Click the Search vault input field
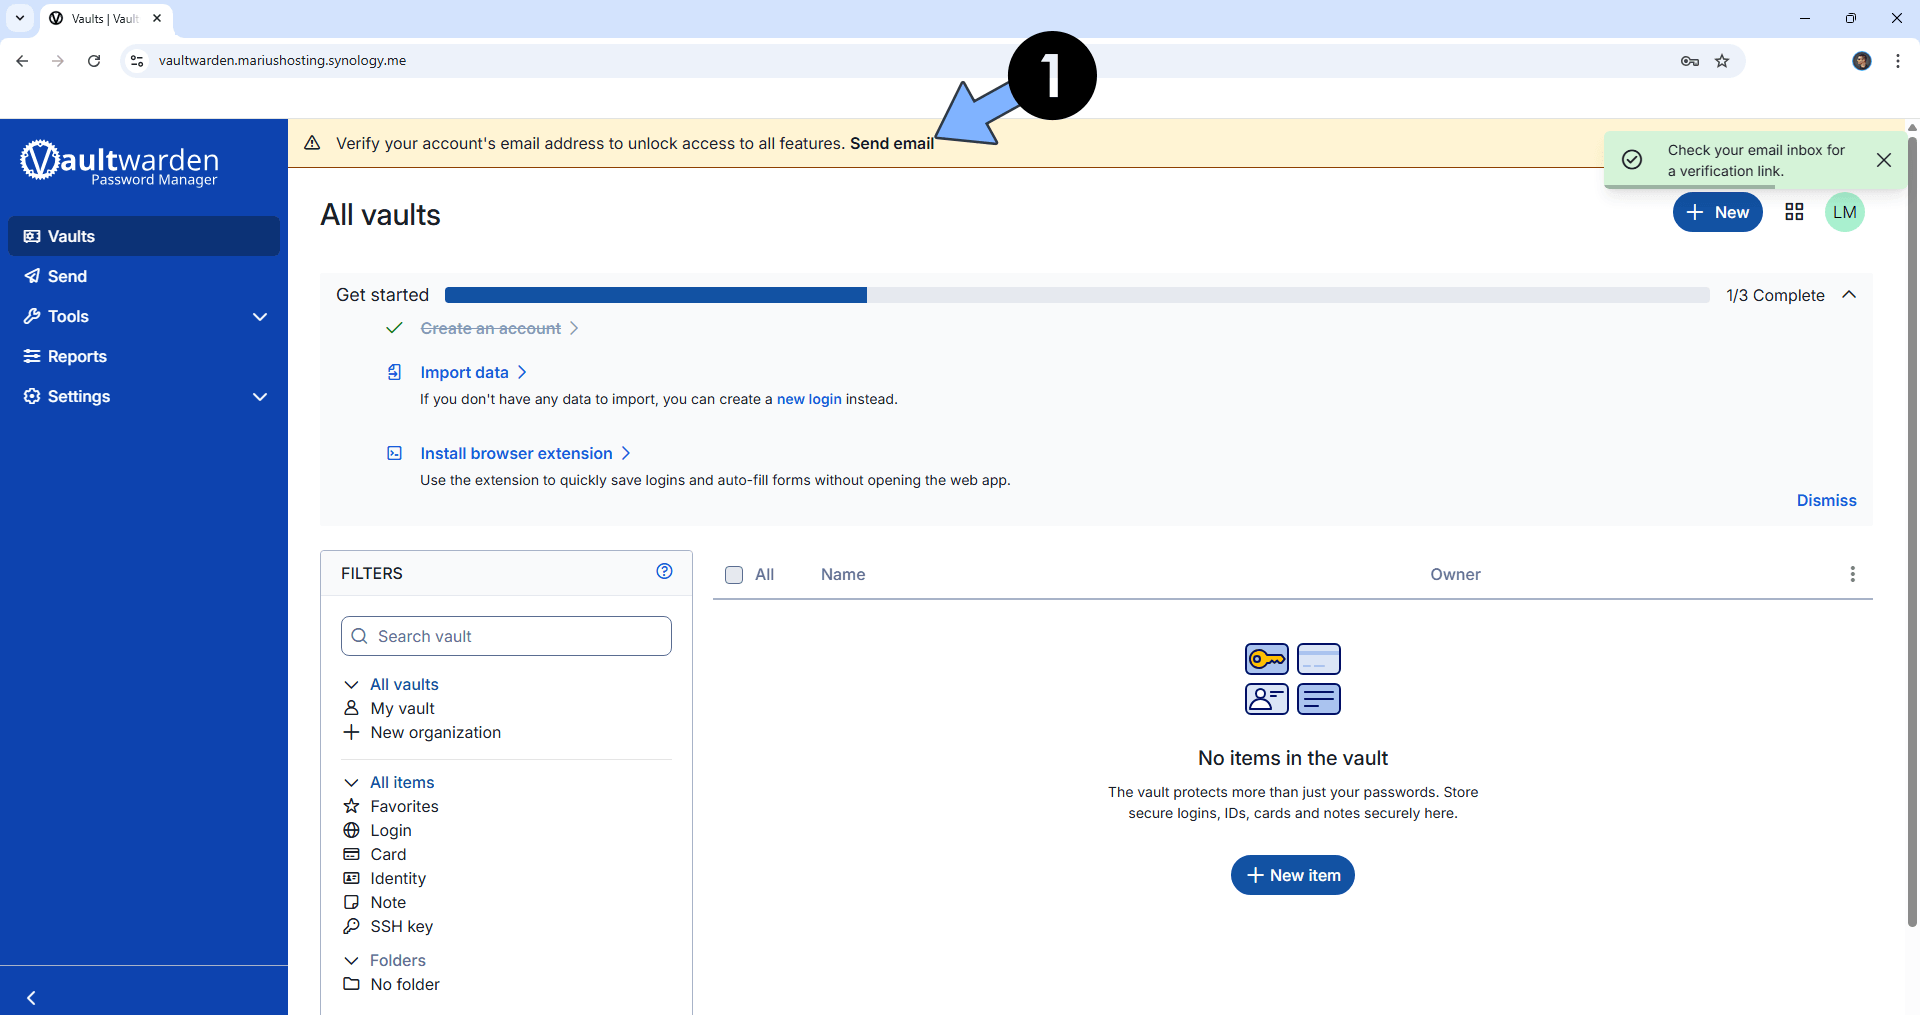The width and height of the screenshot is (1920, 1015). [505, 635]
